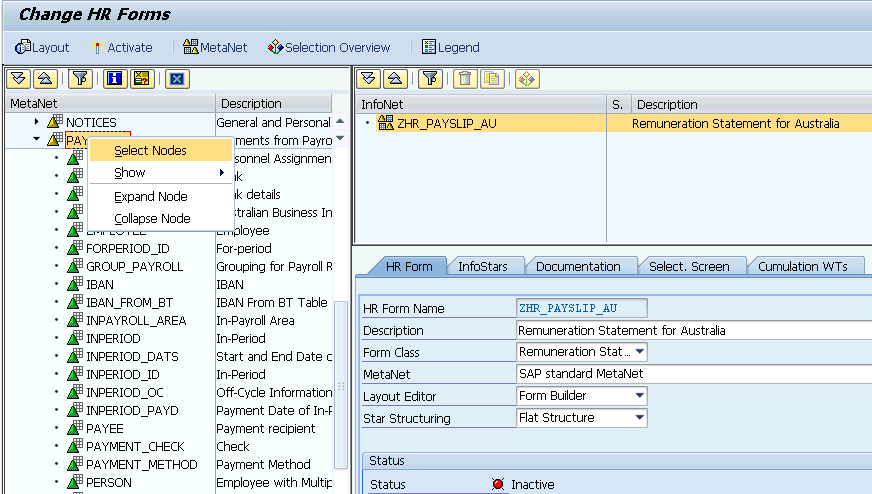Click the Layout toolbar button

pyautogui.click(x=42, y=47)
